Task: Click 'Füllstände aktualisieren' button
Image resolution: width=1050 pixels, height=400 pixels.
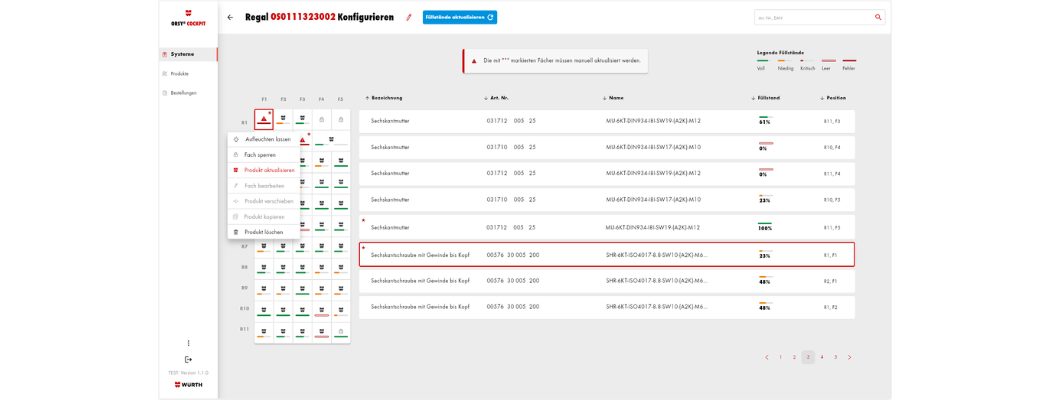Action: [x=459, y=17]
